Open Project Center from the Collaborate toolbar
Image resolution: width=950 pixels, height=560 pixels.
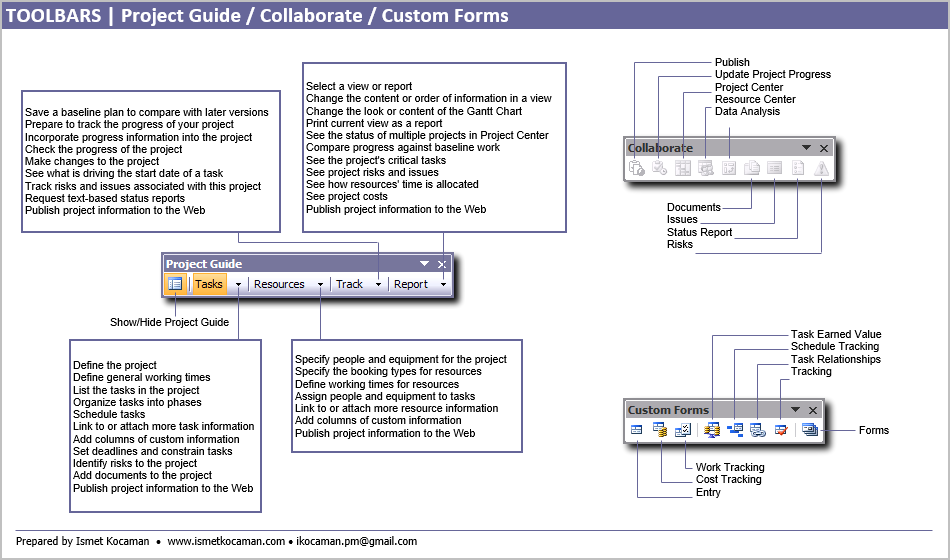click(x=683, y=169)
